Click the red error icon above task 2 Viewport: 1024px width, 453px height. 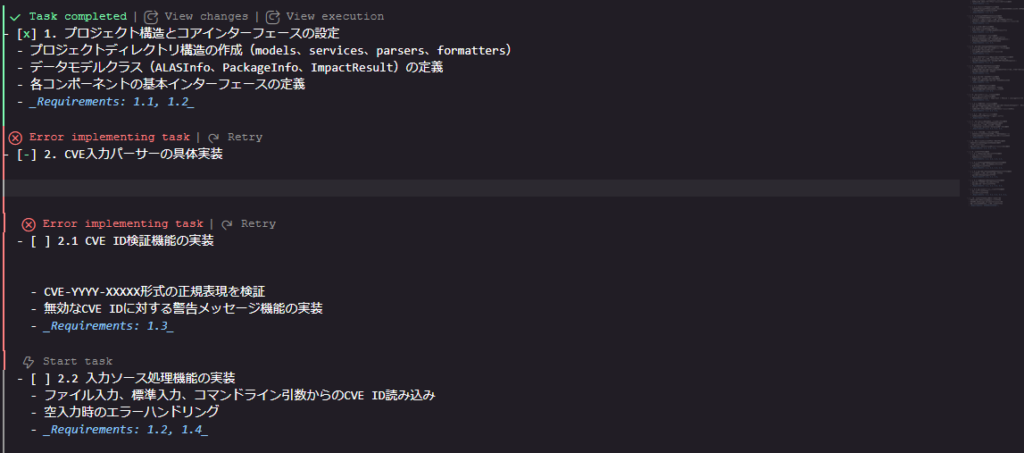(x=16, y=138)
